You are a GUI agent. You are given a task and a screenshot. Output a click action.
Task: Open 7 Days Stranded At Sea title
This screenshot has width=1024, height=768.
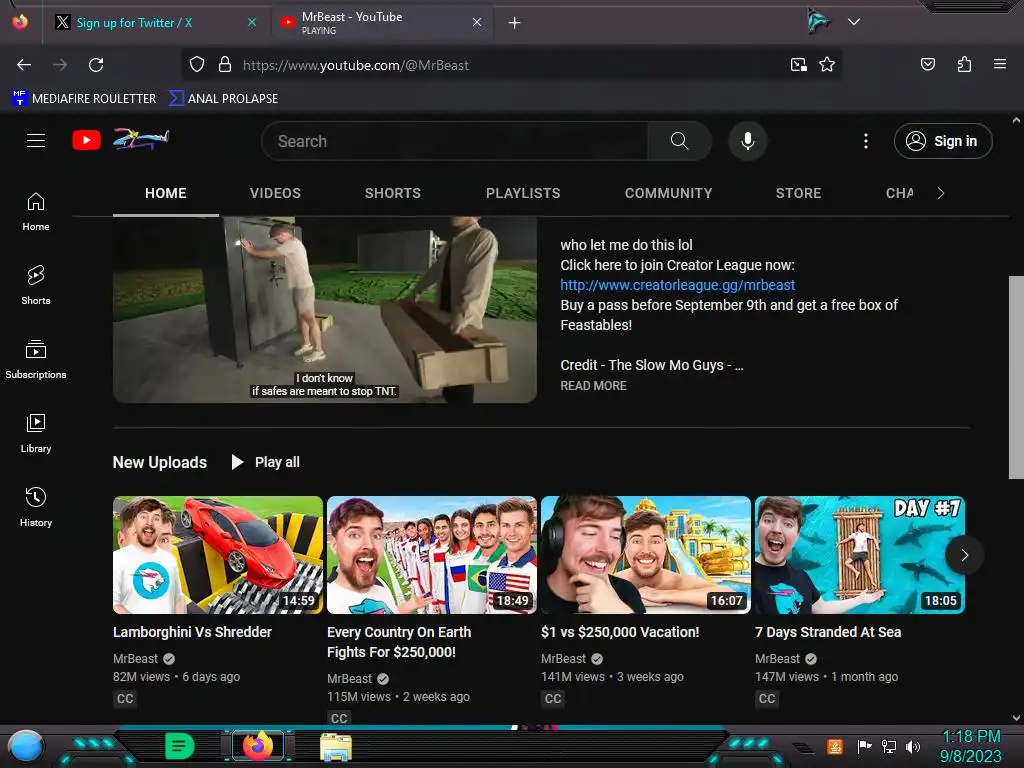827,632
